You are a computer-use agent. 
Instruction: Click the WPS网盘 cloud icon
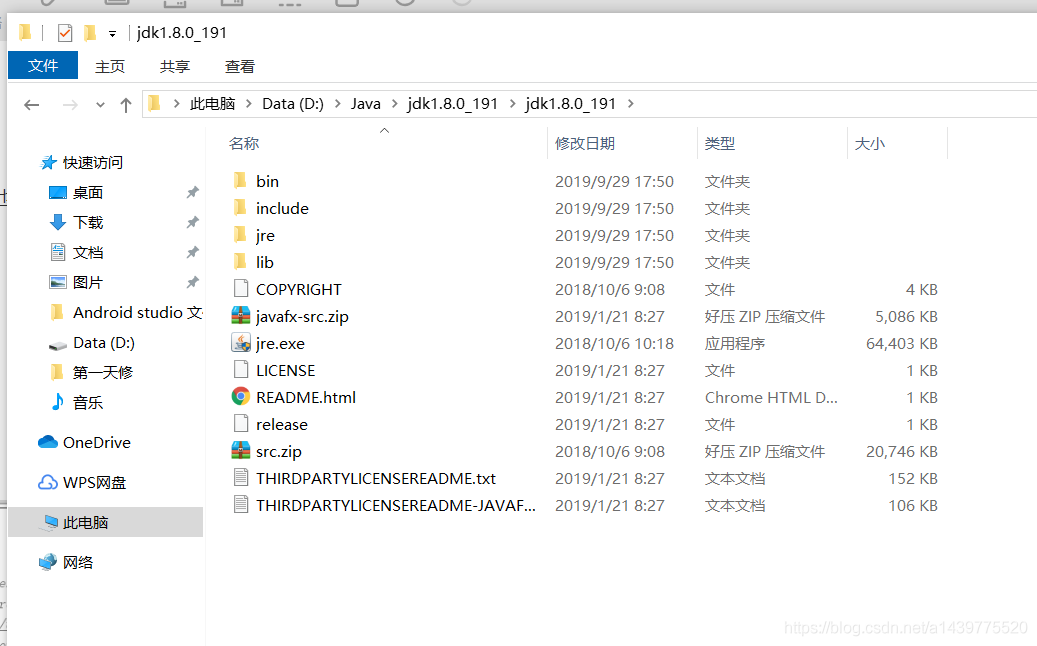pos(48,482)
